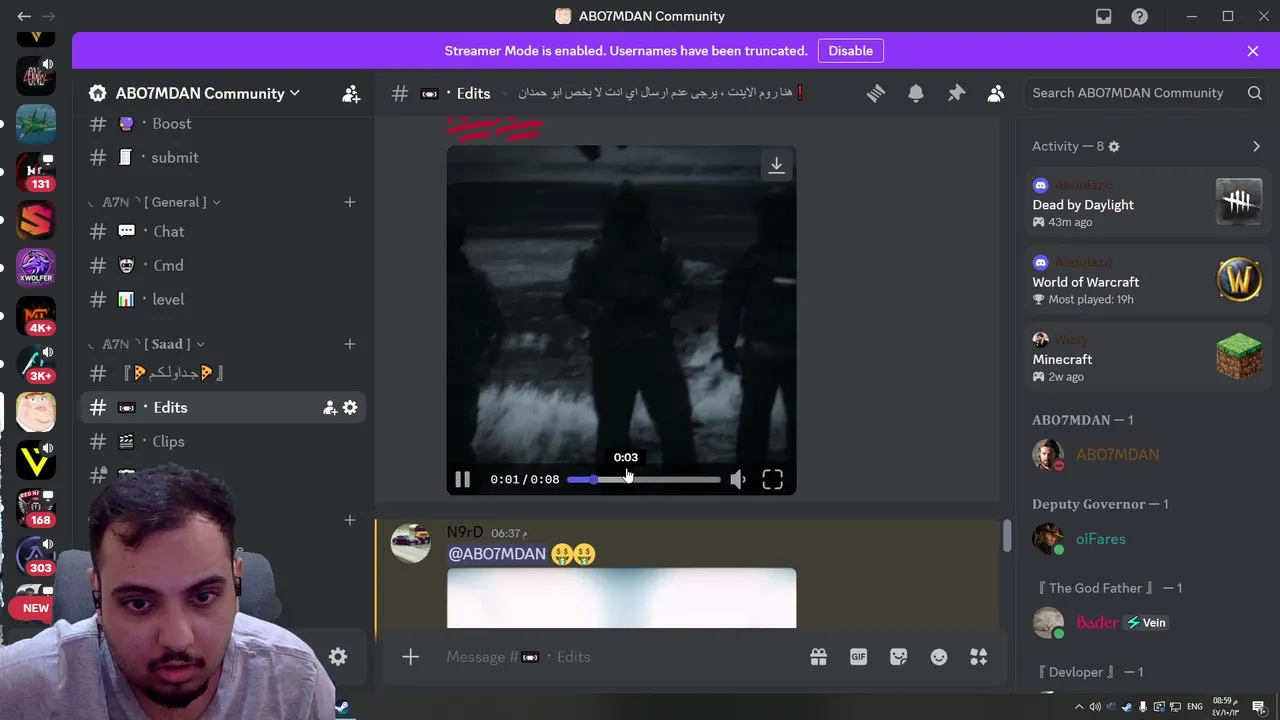Image resolution: width=1280 pixels, height=720 pixels.
Task: Open N9rD user name in chat
Action: pyautogui.click(x=465, y=532)
